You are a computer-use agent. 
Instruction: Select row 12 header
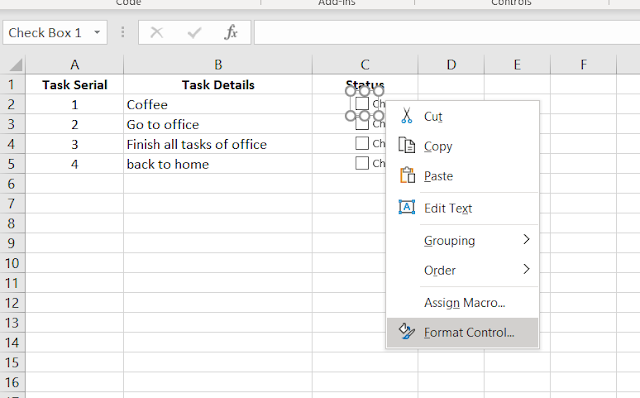click(x=12, y=303)
